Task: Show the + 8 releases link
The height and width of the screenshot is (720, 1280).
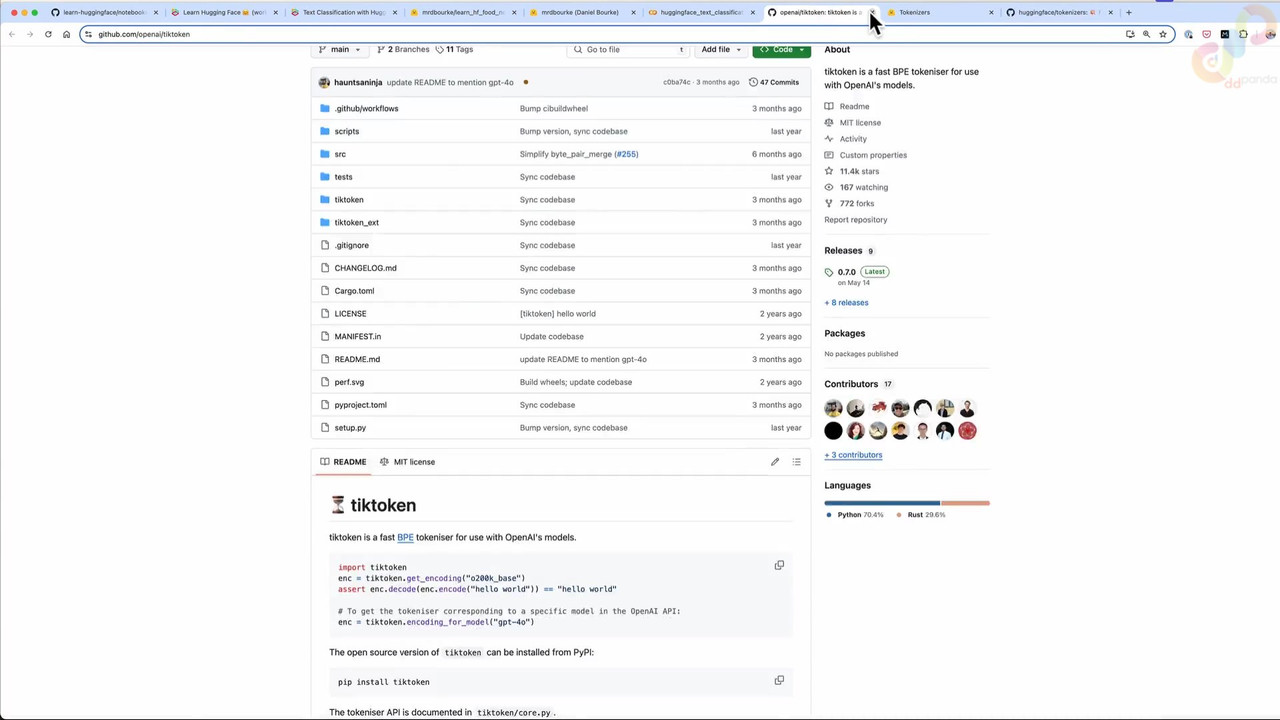Action: tap(846, 302)
